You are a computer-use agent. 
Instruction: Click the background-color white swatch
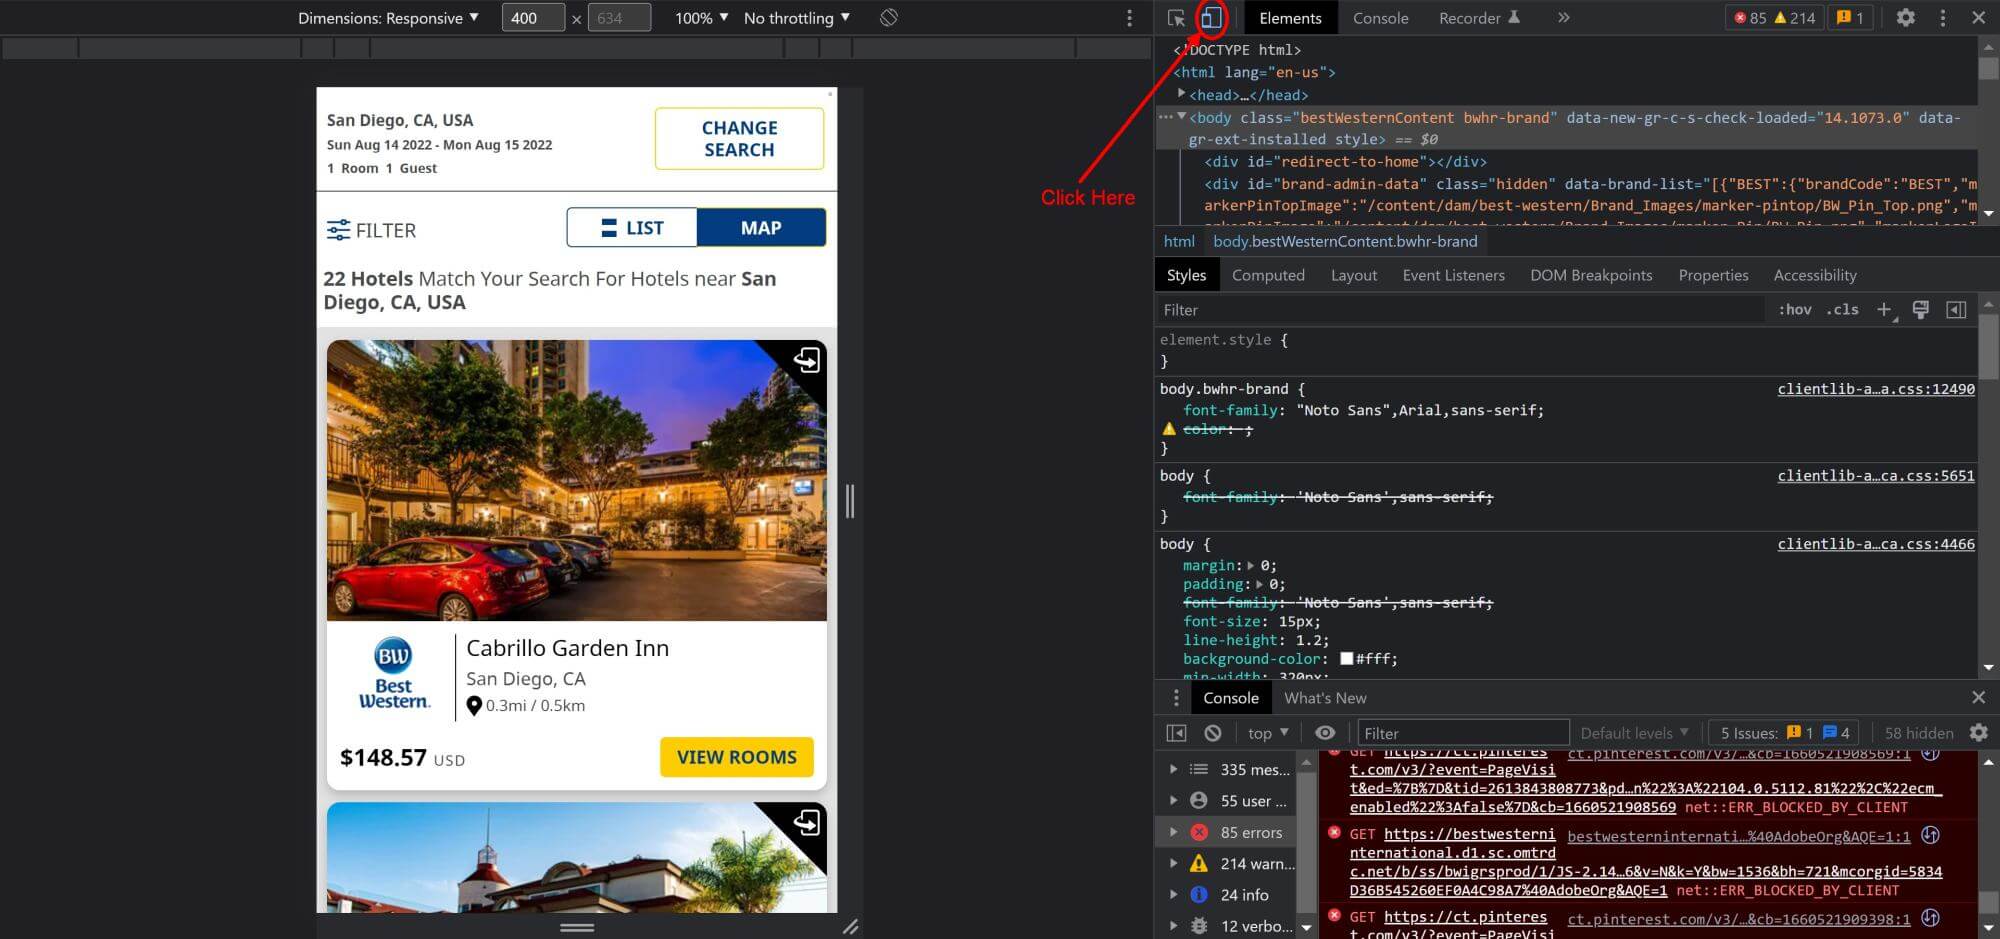(1346, 659)
